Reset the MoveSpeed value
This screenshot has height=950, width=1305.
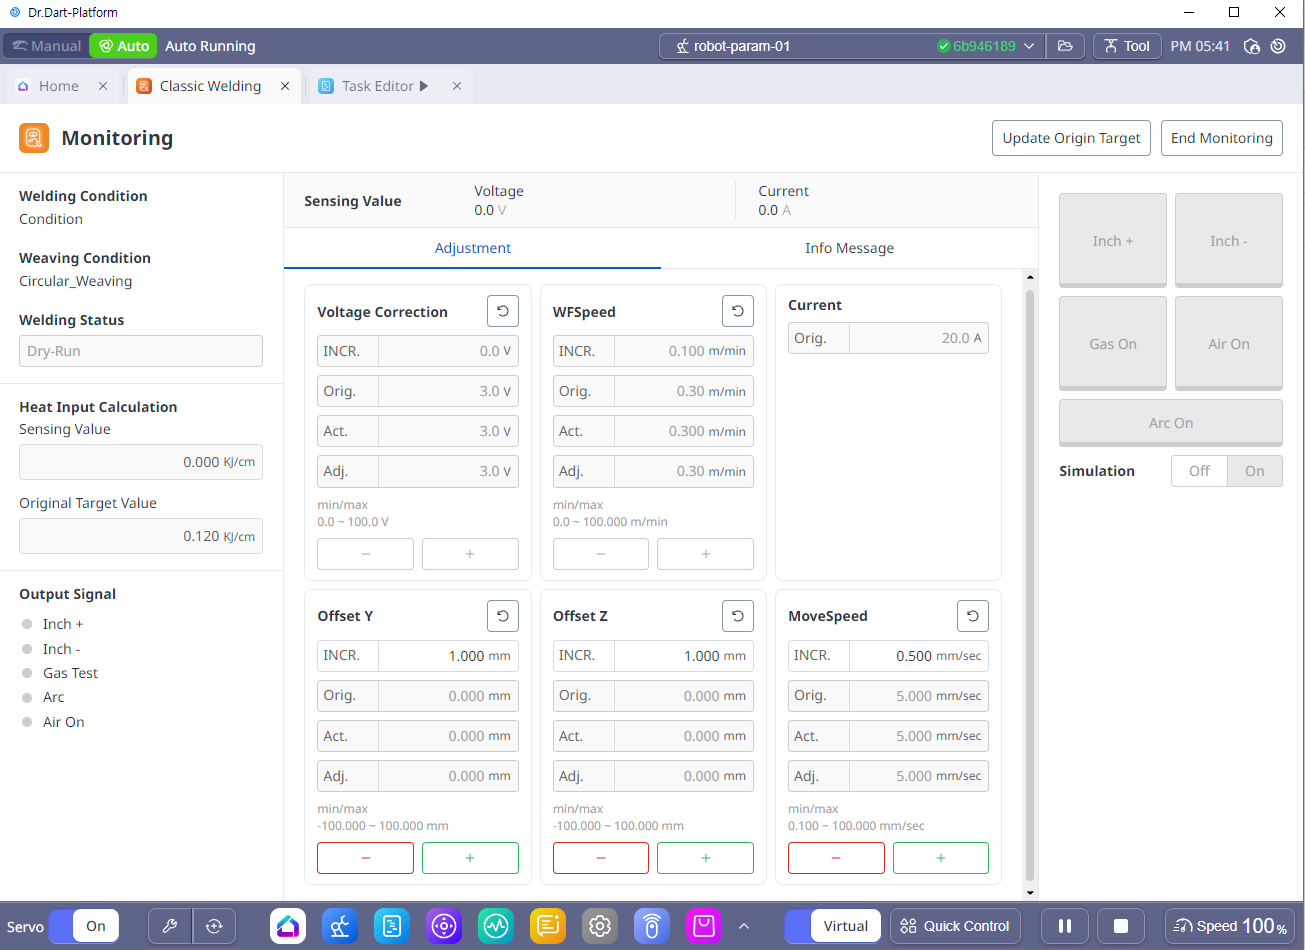972,616
